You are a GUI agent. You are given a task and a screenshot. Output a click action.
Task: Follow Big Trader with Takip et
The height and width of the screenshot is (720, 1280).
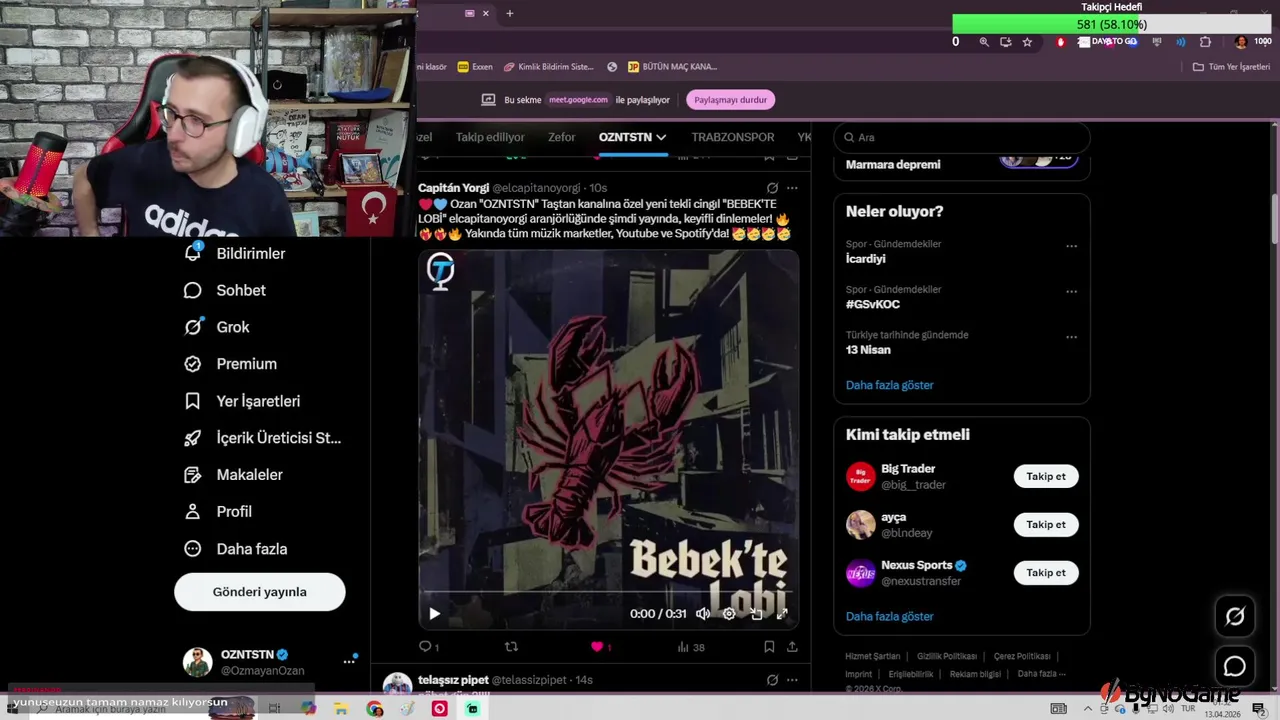1046,476
